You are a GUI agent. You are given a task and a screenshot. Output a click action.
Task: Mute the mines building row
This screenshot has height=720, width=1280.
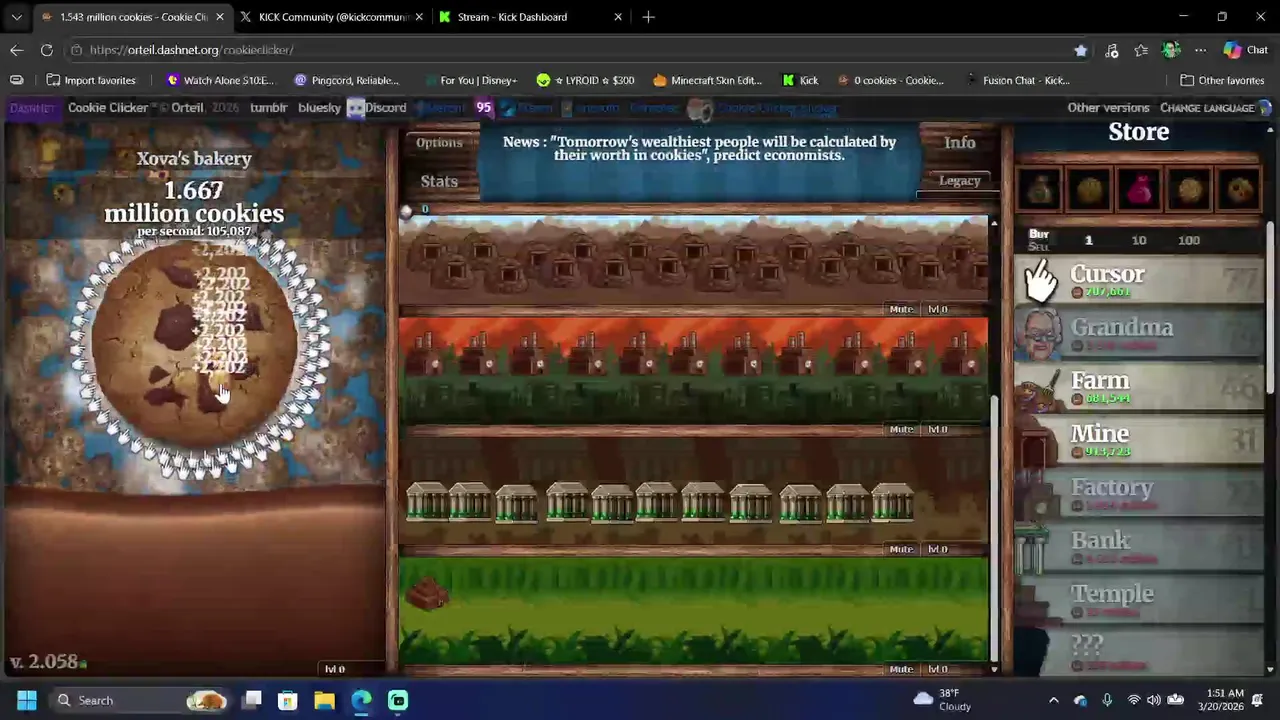[902, 309]
